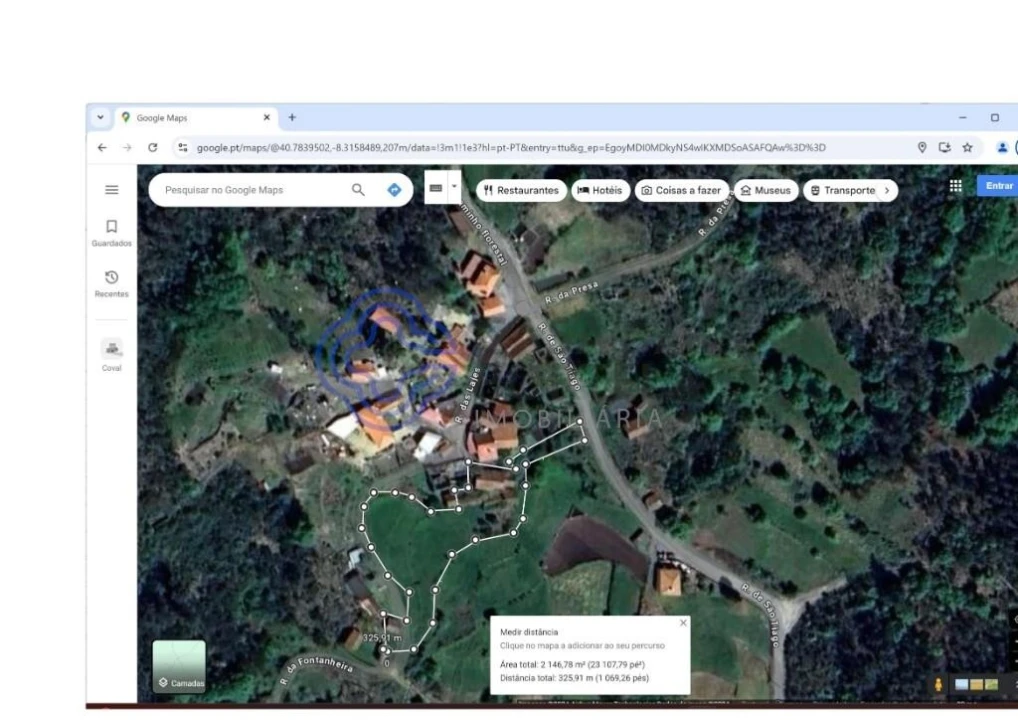Select the Restaurantes category chip
The height and width of the screenshot is (720, 1018).
click(521, 190)
